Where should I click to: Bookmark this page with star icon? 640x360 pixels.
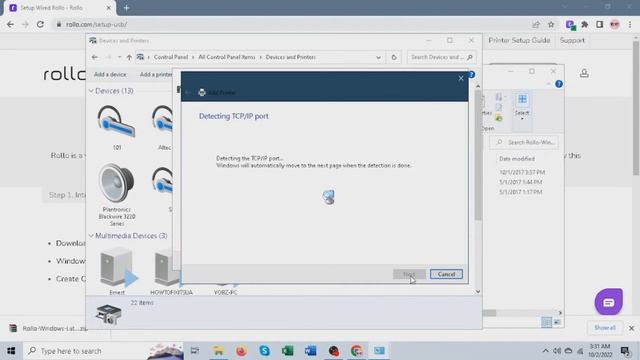point(551,24)
